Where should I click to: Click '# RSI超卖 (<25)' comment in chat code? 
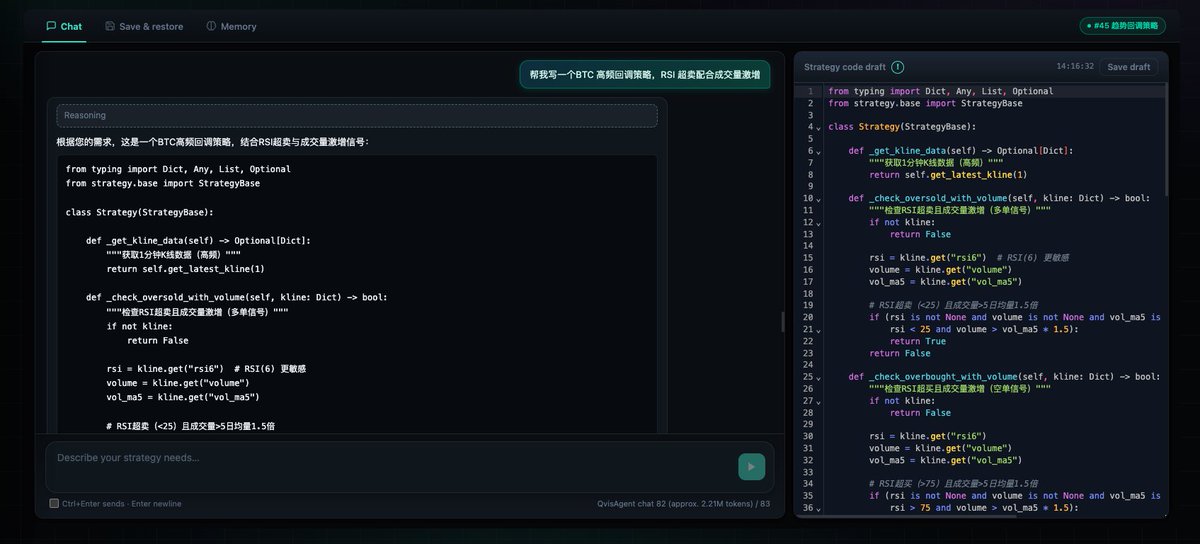coord(190,426)
